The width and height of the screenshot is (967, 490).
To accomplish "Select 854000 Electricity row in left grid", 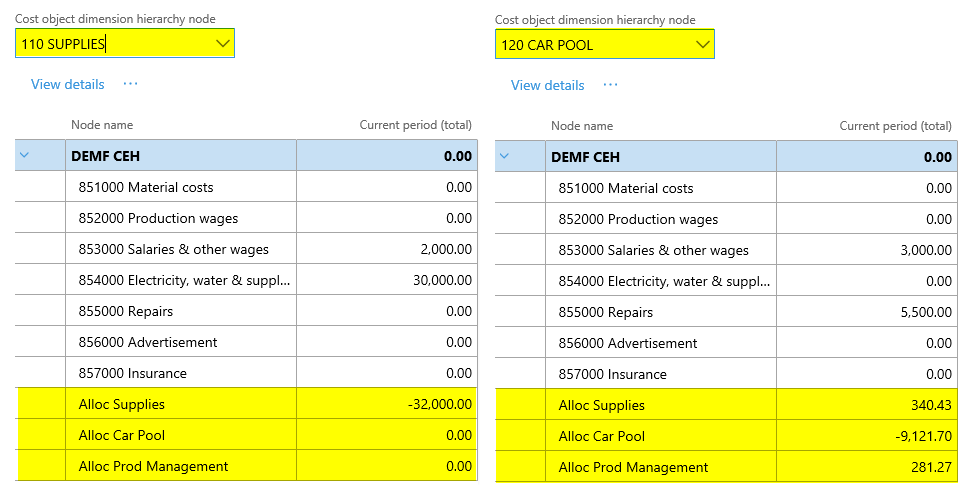I will [x=185, y=280].
